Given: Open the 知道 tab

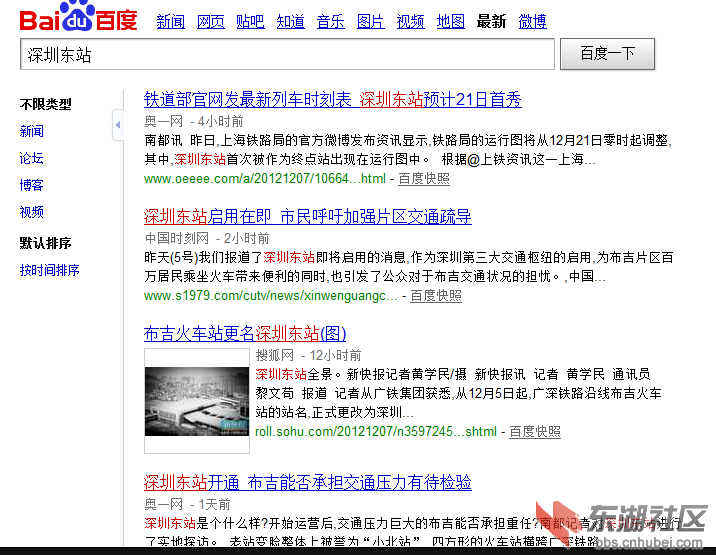Looking at the screenshot, I should click(x=290, y=21).
